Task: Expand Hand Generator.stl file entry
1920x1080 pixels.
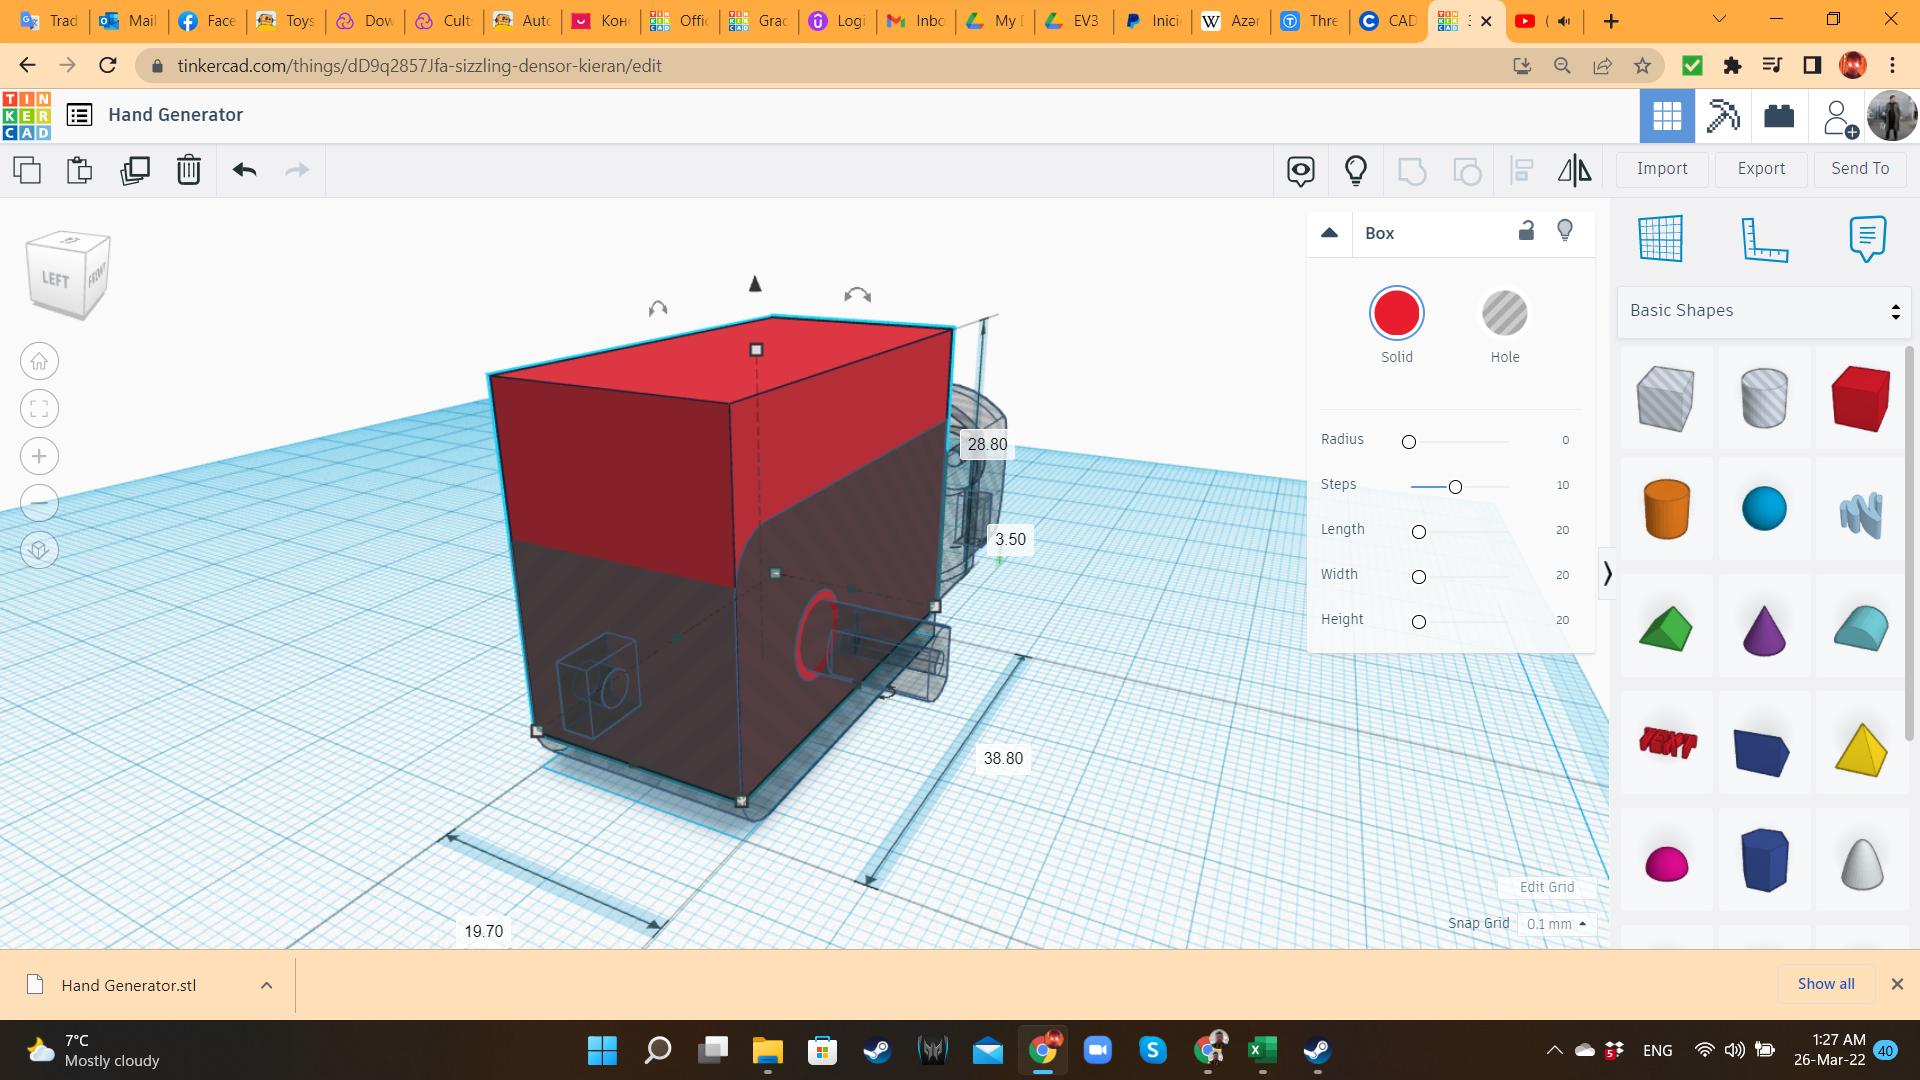Action: tap(265, 985)
